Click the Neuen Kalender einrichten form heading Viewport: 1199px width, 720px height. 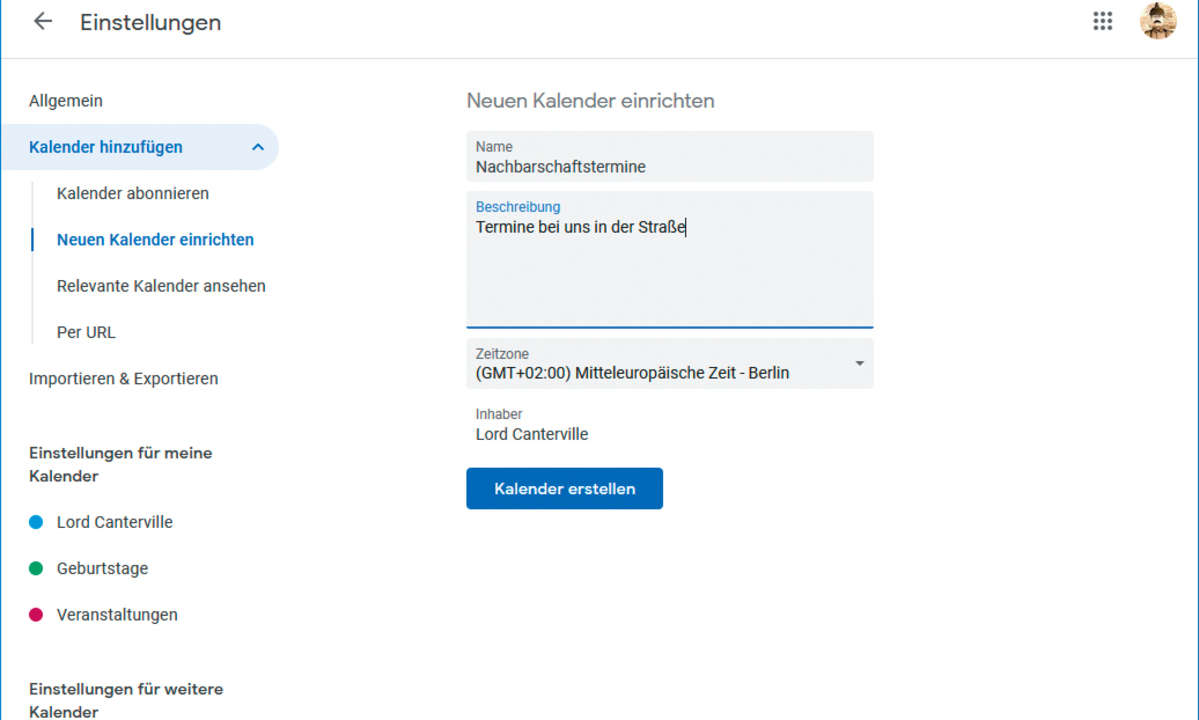click(590, 101)
